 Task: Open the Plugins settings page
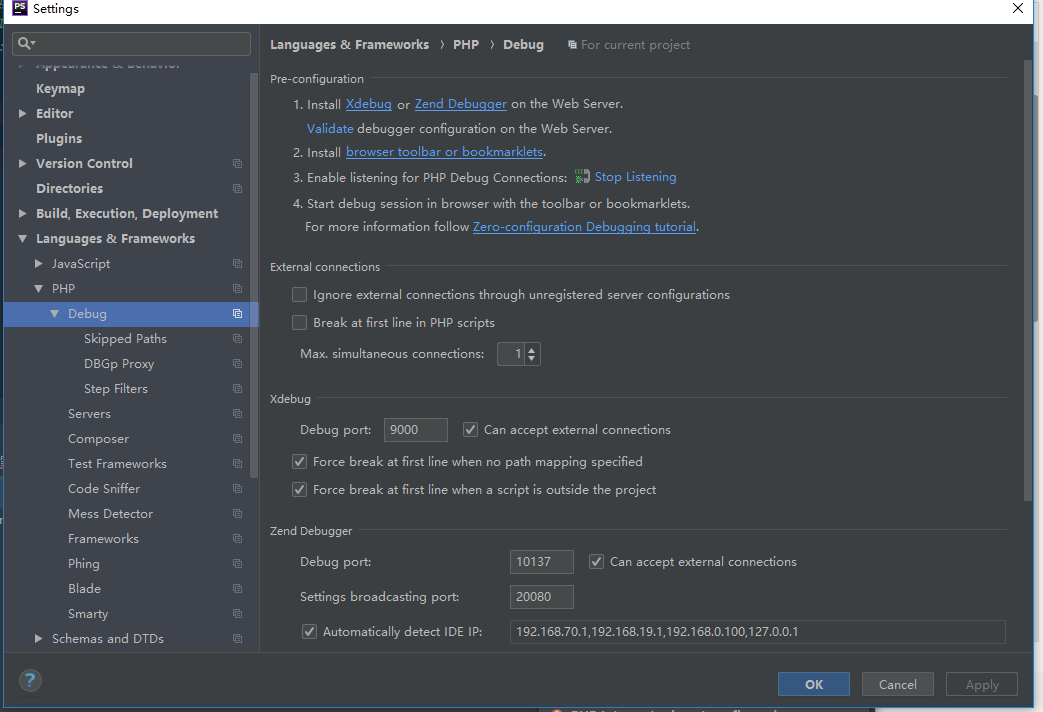point(59,138)
